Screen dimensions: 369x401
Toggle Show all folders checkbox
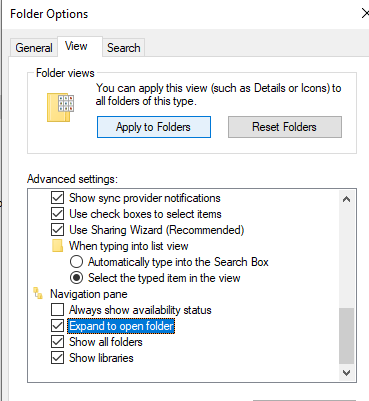[58, 342]
